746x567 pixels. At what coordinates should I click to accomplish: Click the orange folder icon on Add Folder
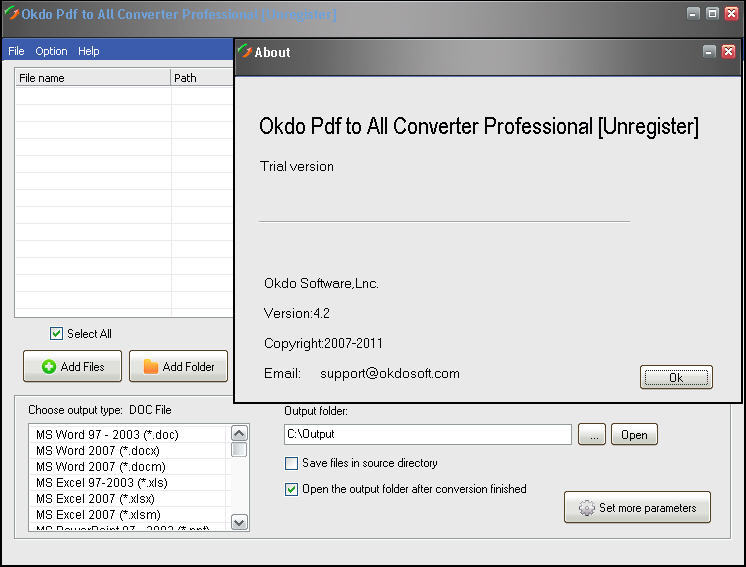click(x=151, y=366)
